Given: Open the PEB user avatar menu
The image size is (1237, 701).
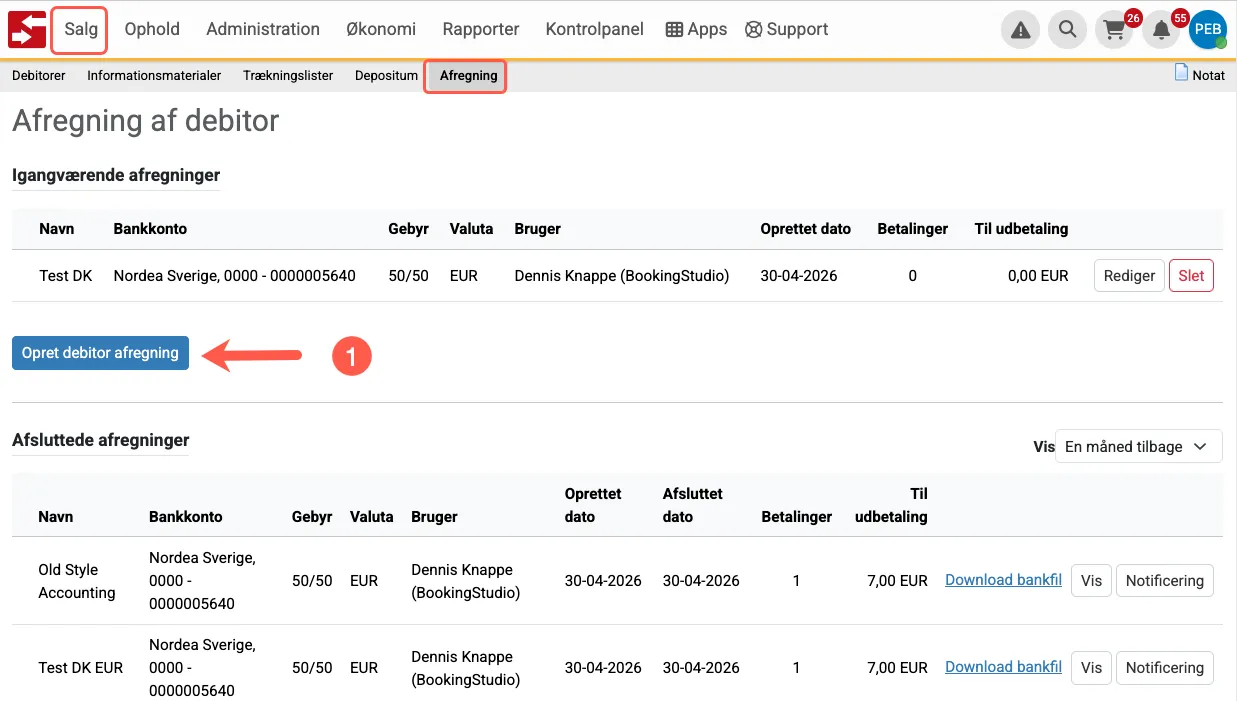Looking at the screenshot, I should 1208,30.
